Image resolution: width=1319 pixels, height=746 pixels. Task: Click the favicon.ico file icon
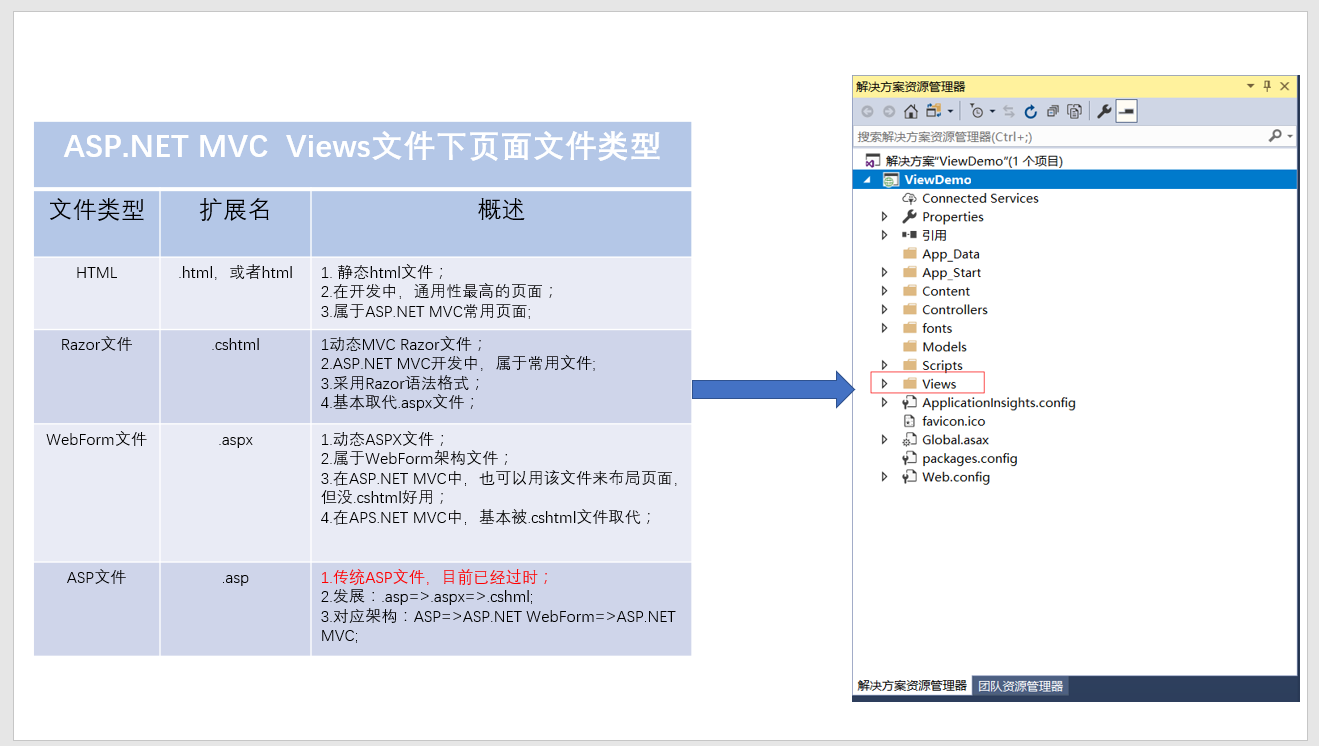[x=909, y=421]
